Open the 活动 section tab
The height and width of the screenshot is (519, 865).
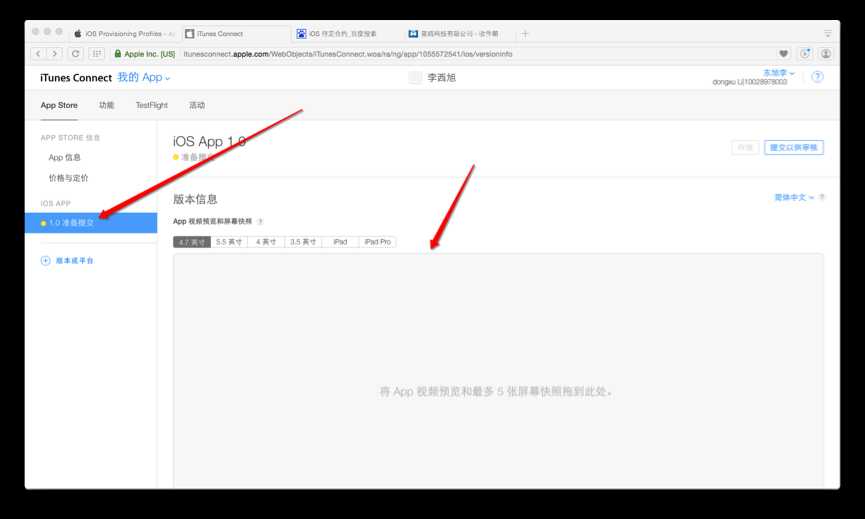click(x=197, y=105)
